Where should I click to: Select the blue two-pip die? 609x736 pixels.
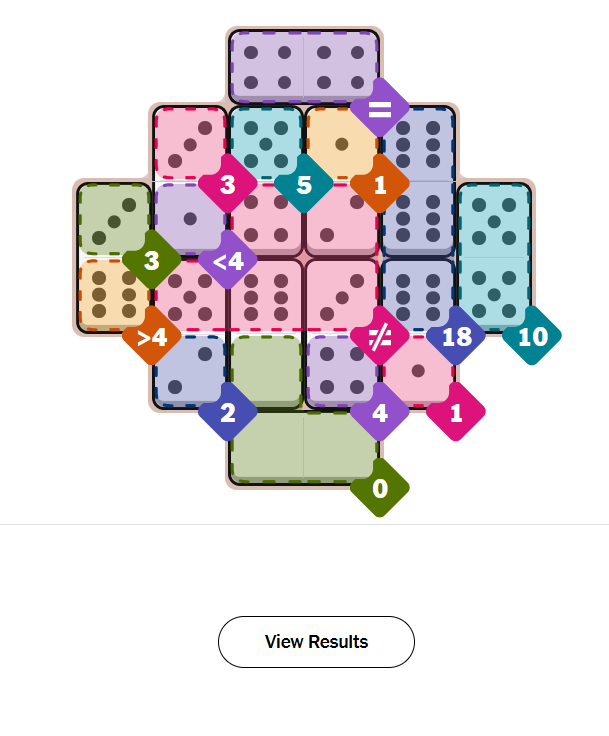pos(188,370)
